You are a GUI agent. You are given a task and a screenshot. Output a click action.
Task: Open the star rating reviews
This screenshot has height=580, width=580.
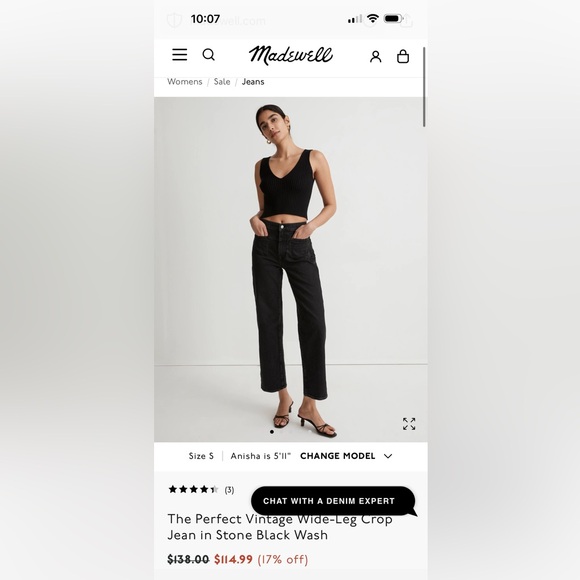pos(193,490)
